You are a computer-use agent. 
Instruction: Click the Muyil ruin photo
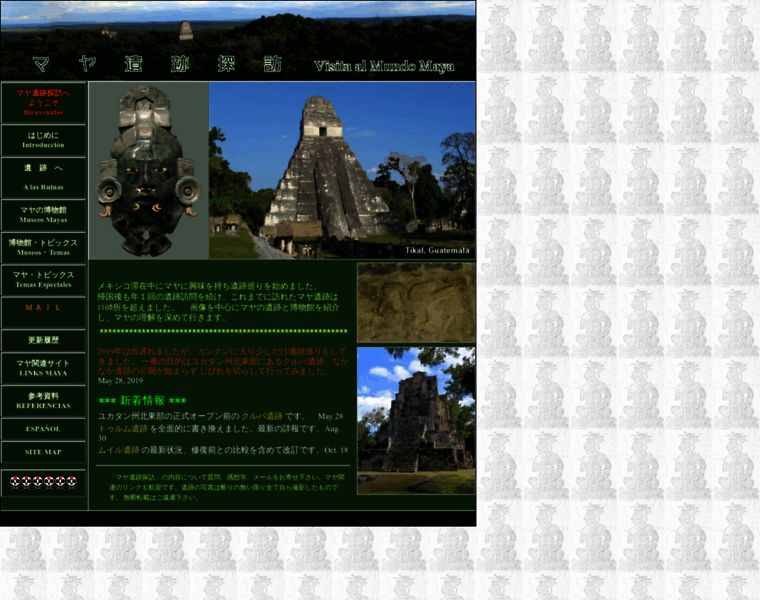click(416, 421)
